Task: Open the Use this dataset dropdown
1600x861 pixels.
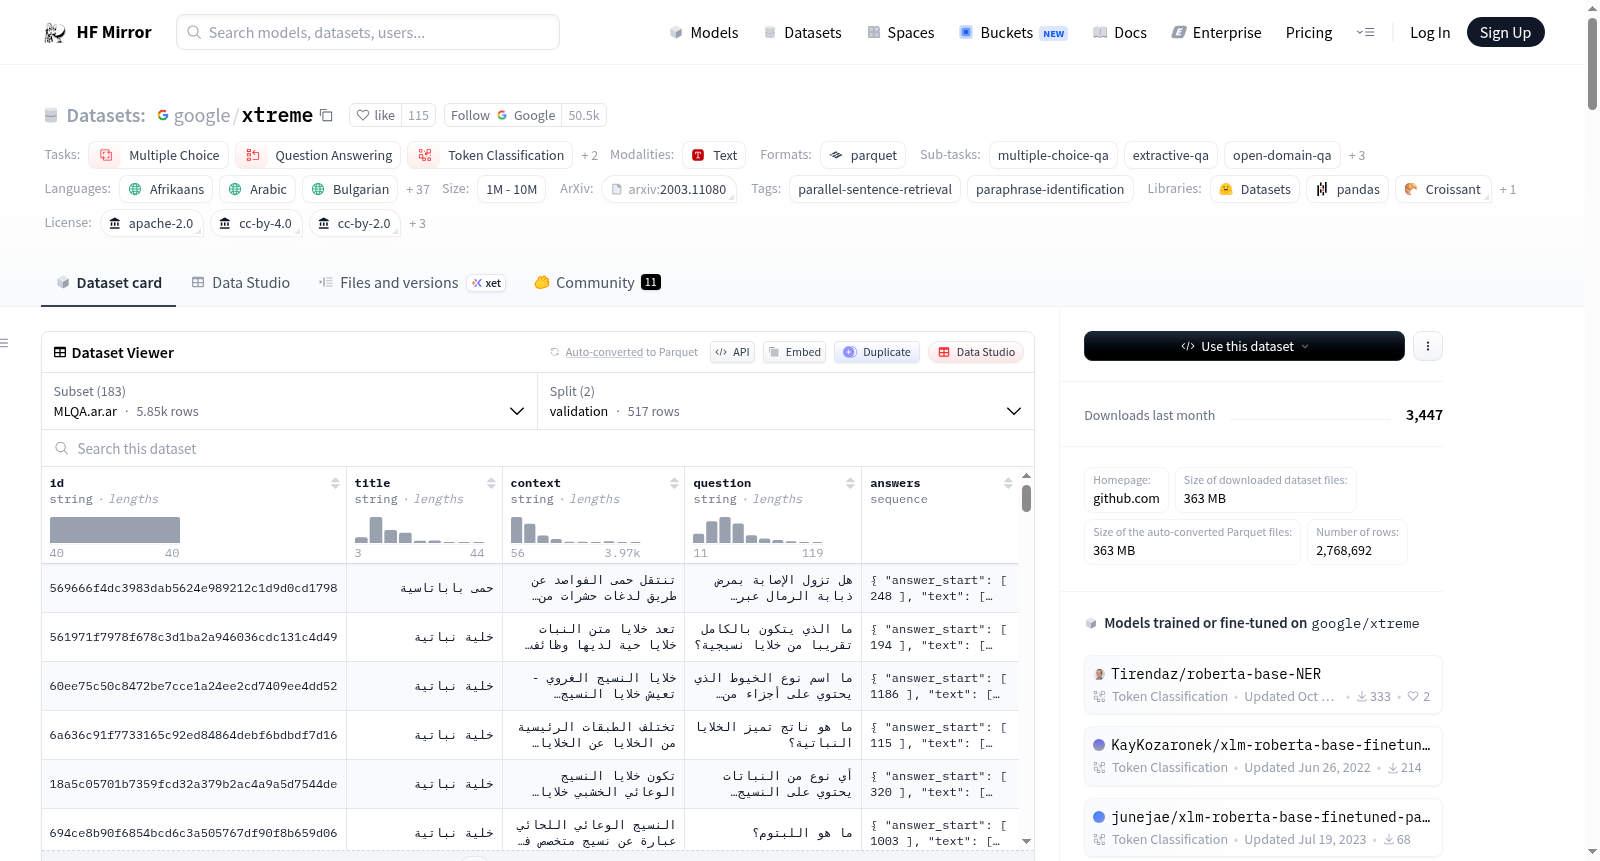Action: tap(1244, 346)
